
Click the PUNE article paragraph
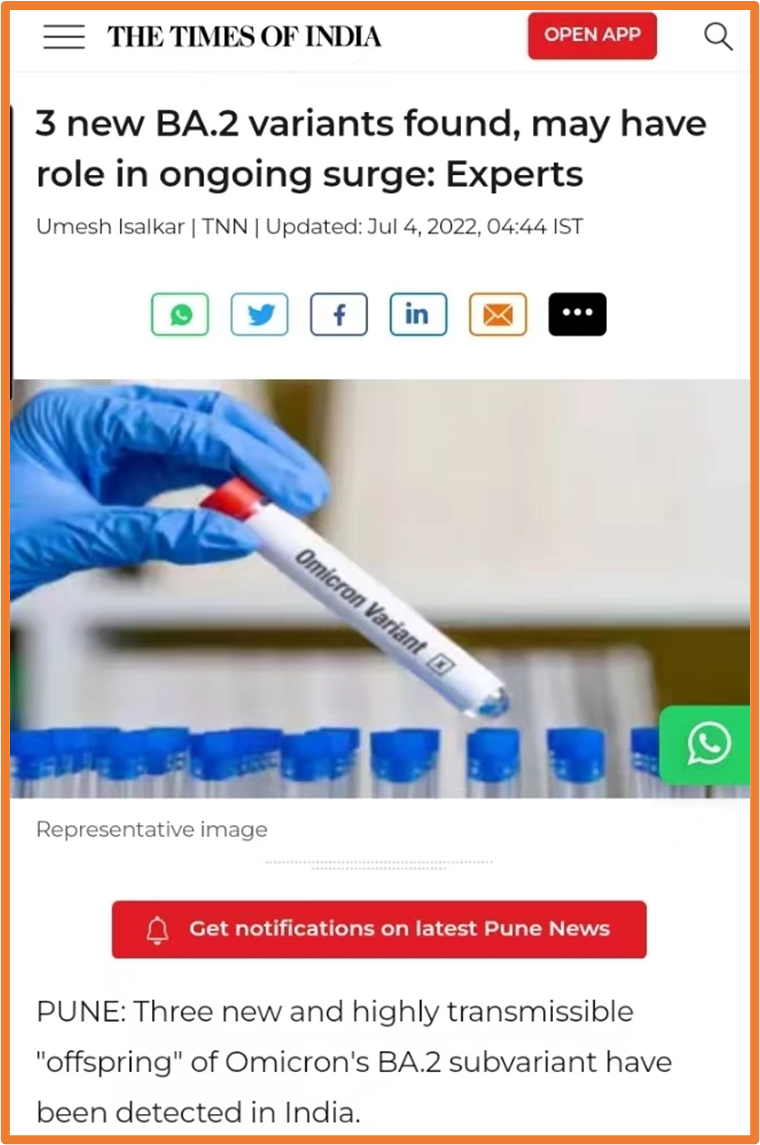(354, 1062)
